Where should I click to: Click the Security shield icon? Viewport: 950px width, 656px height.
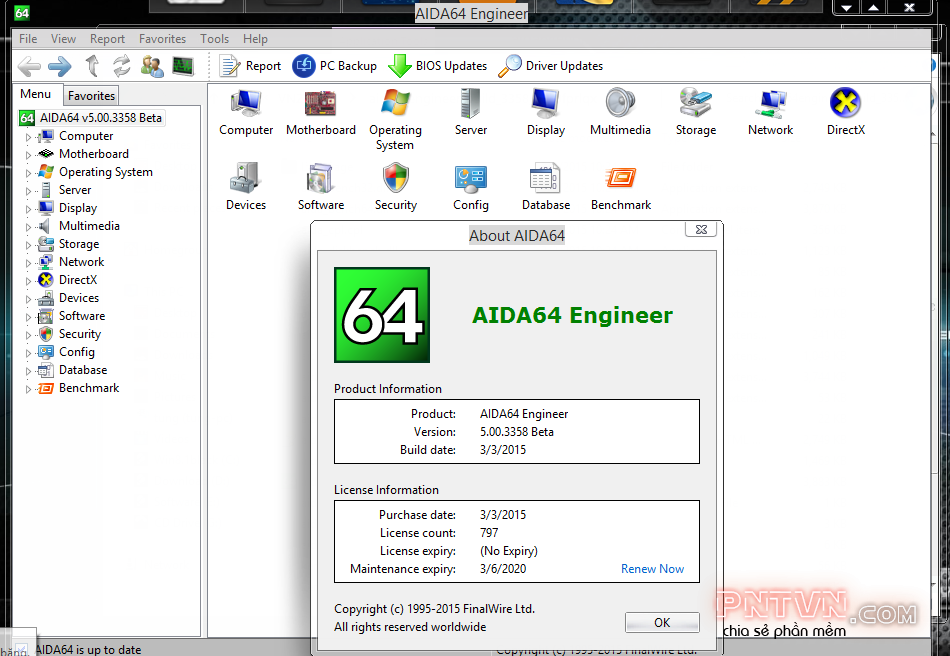[395, 185]
